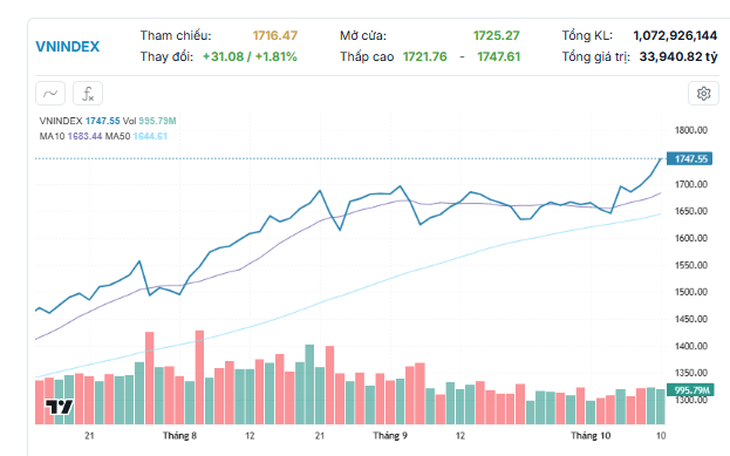
Task: Open the indicators fx button
Action: click(88, 94)
